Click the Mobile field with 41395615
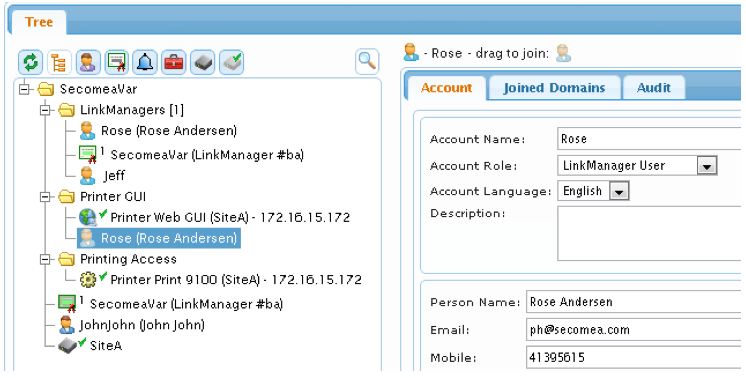Screen dimensions: 746x378 pos(633,357)
